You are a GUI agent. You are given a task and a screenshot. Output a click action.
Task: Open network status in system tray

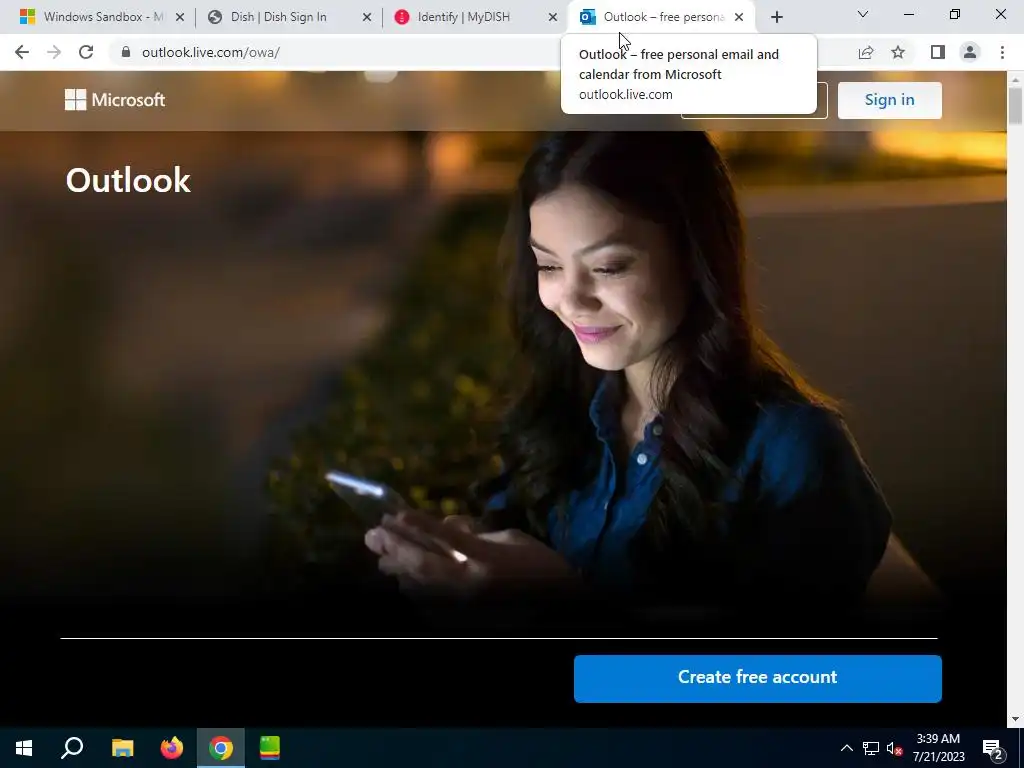tap(871, 748)
